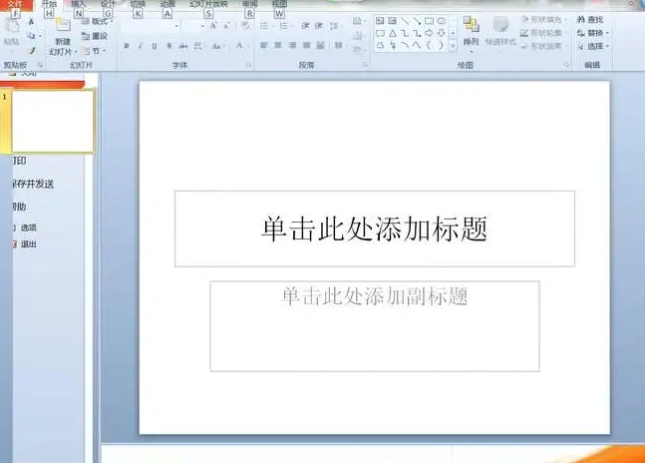Open the Section (节) dropdown
The image size is (645, 463).
point(95,51)
